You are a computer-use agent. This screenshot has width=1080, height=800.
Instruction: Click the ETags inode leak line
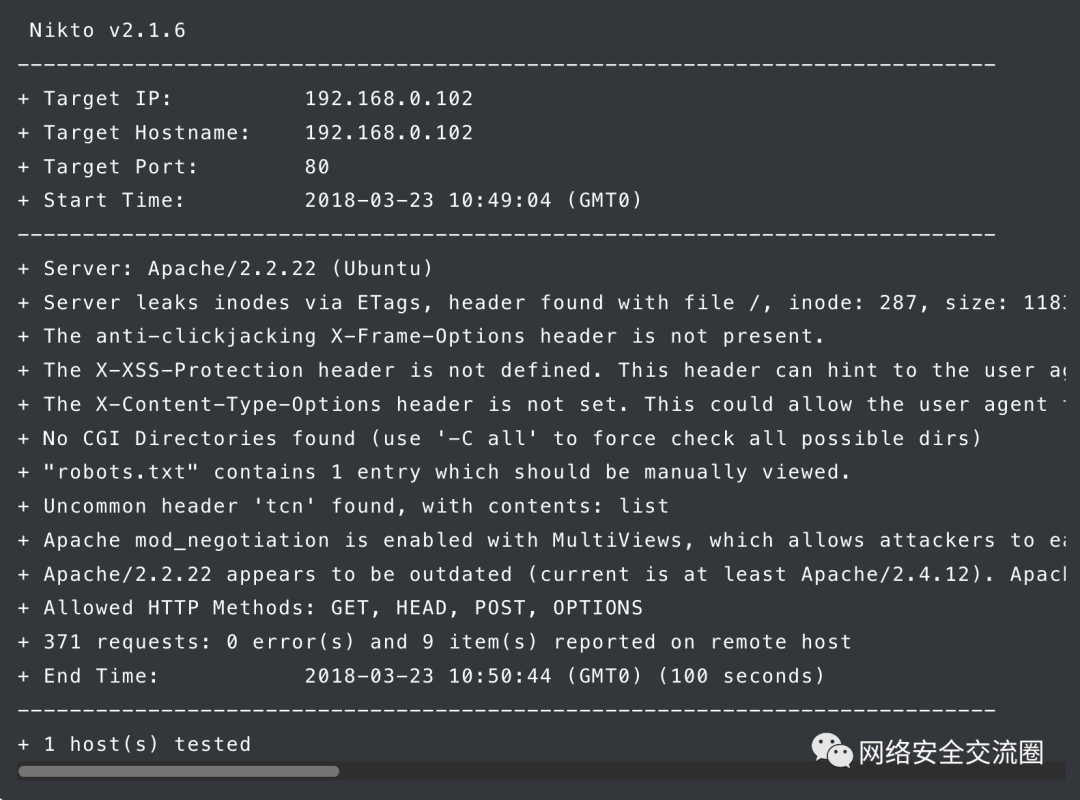point(541,302)
